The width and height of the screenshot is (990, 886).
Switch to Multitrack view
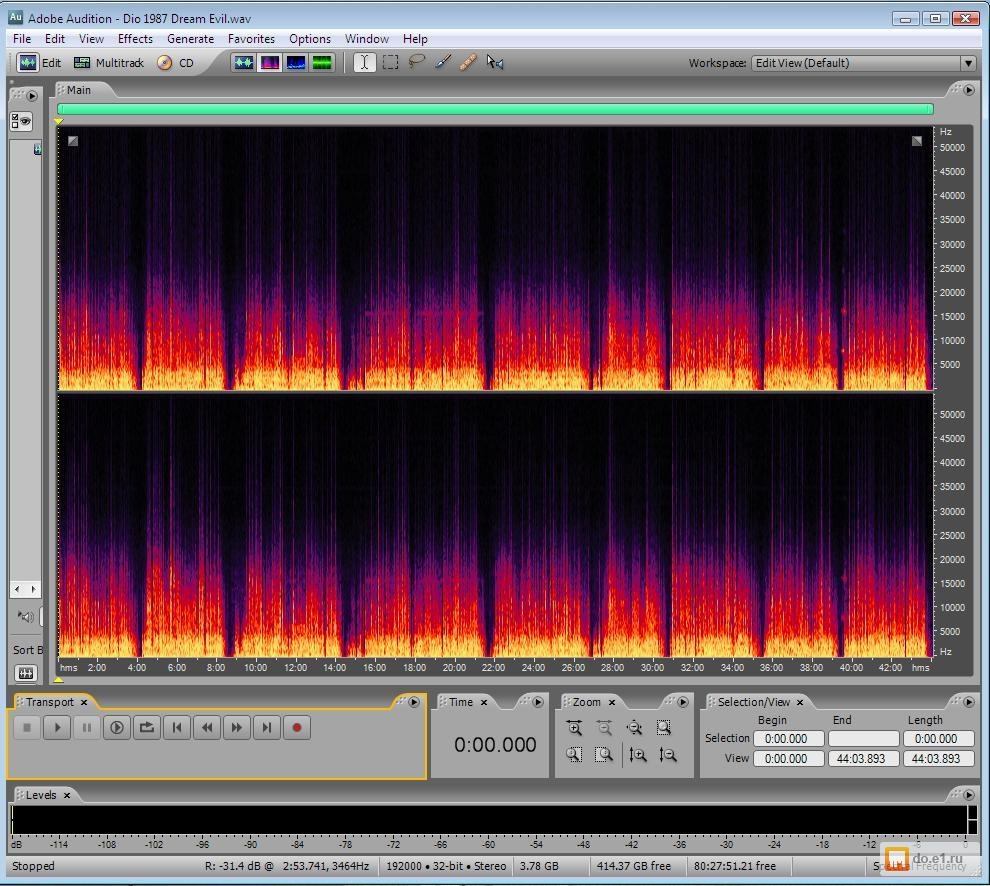(109, 63)
